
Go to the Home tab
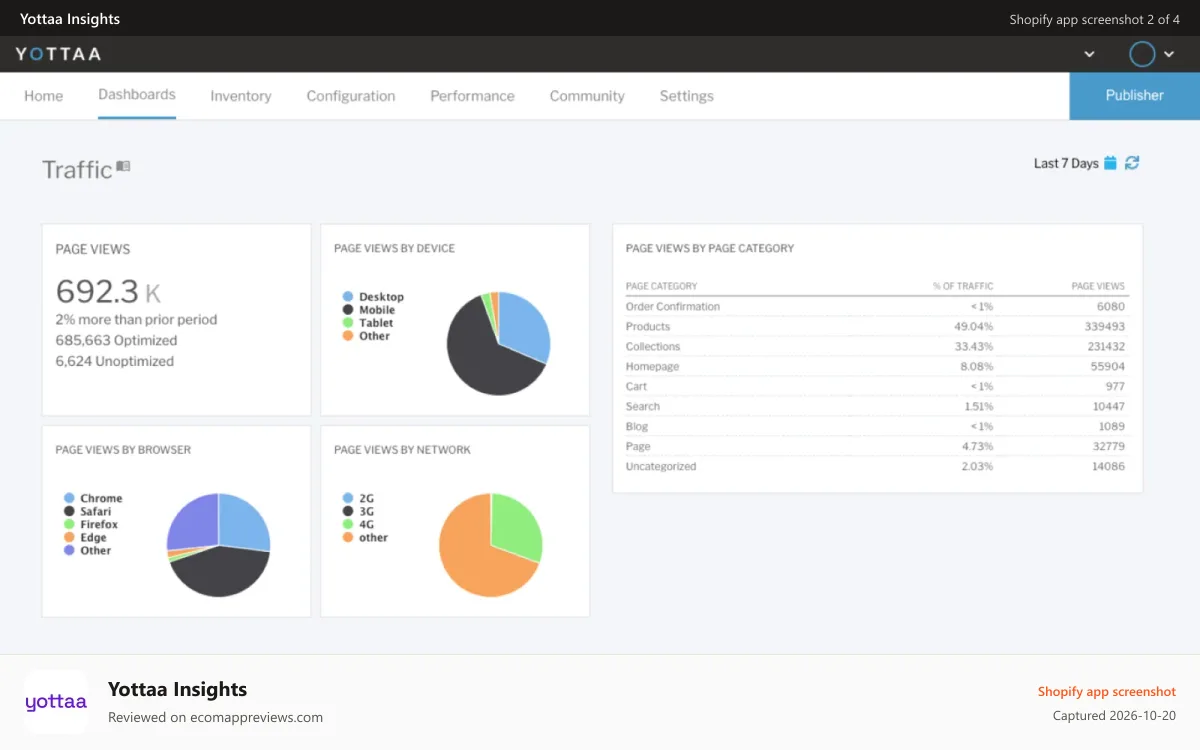[43, 96]
